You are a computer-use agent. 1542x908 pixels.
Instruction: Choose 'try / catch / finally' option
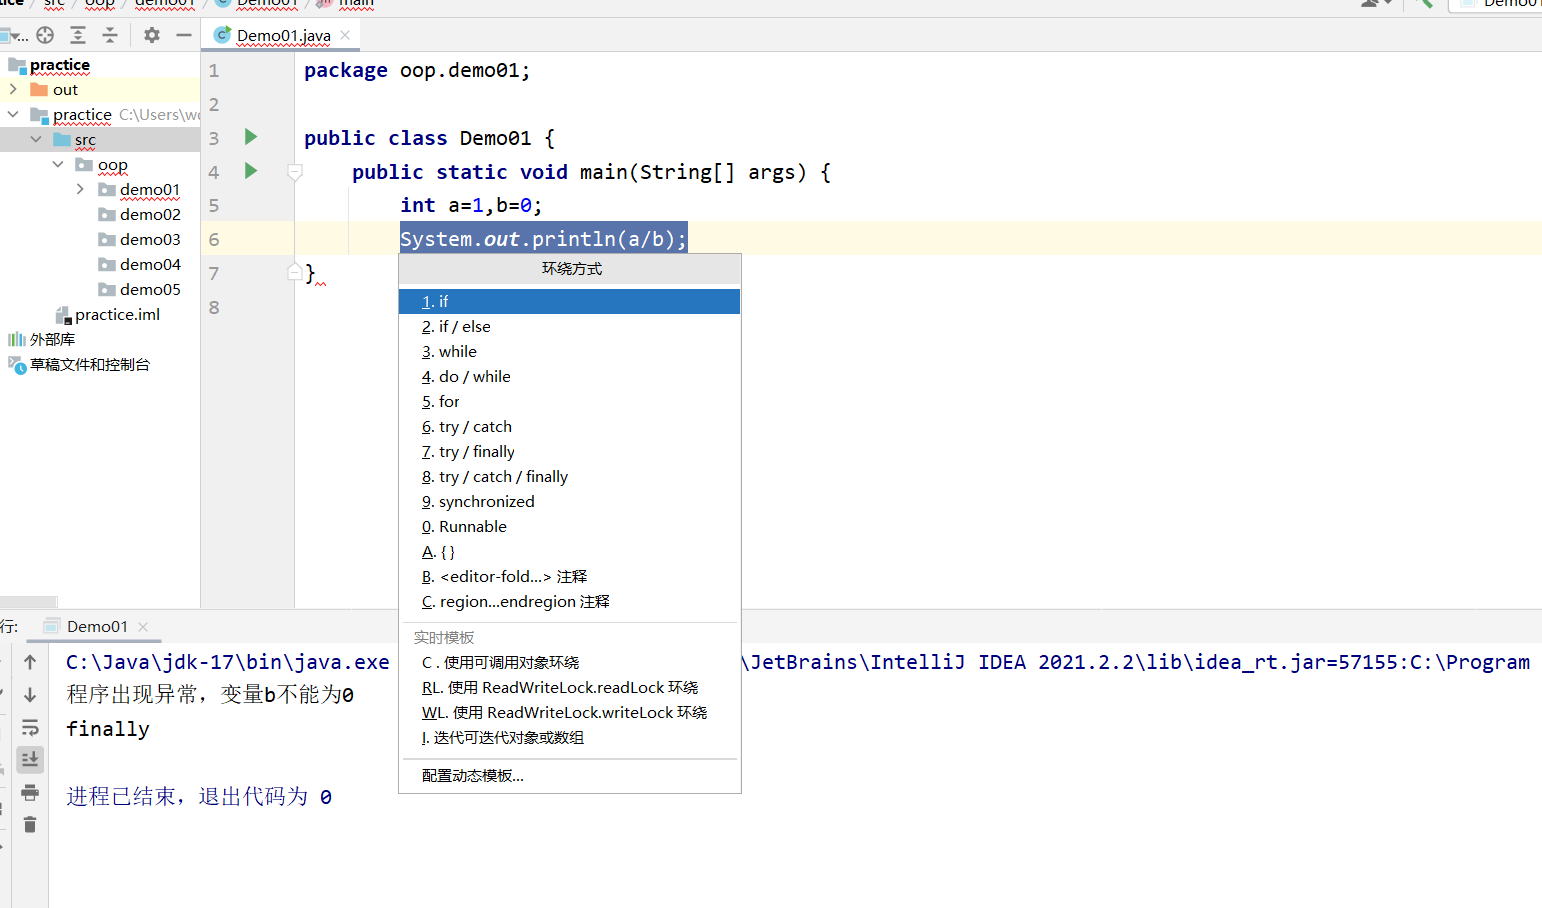(x=569, y=476)
